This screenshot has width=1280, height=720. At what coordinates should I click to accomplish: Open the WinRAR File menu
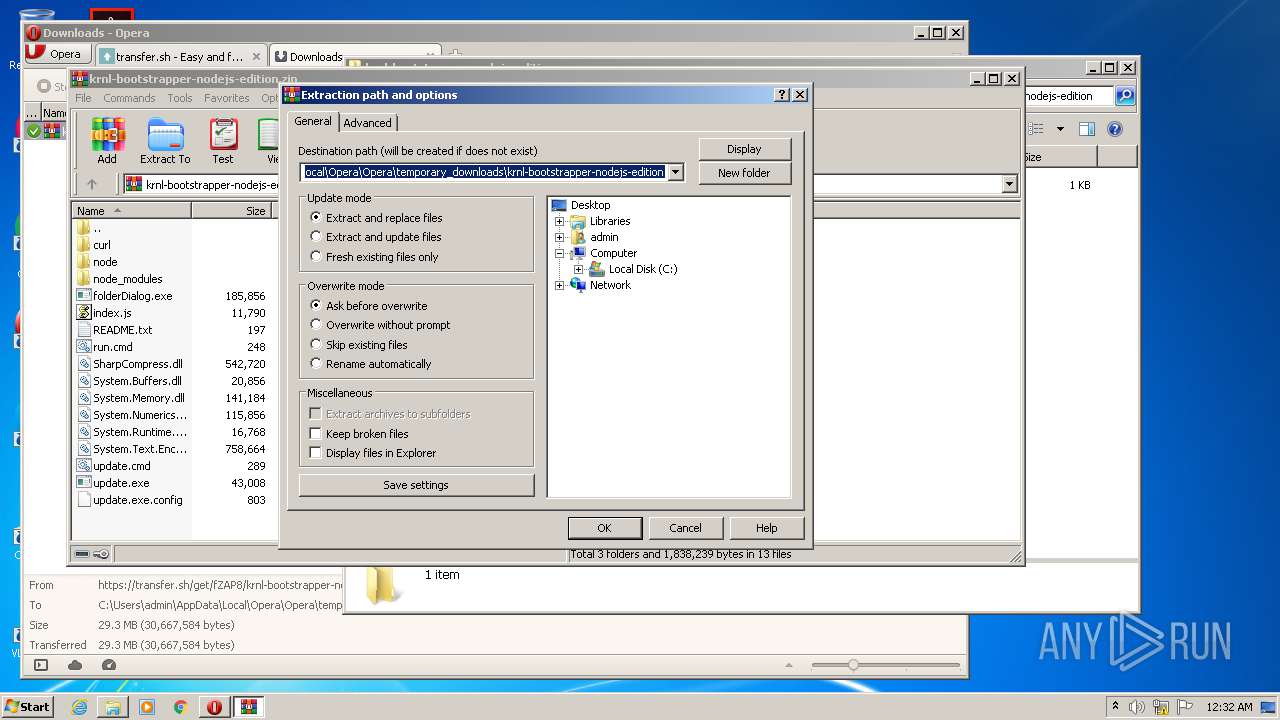pos(83,98)
